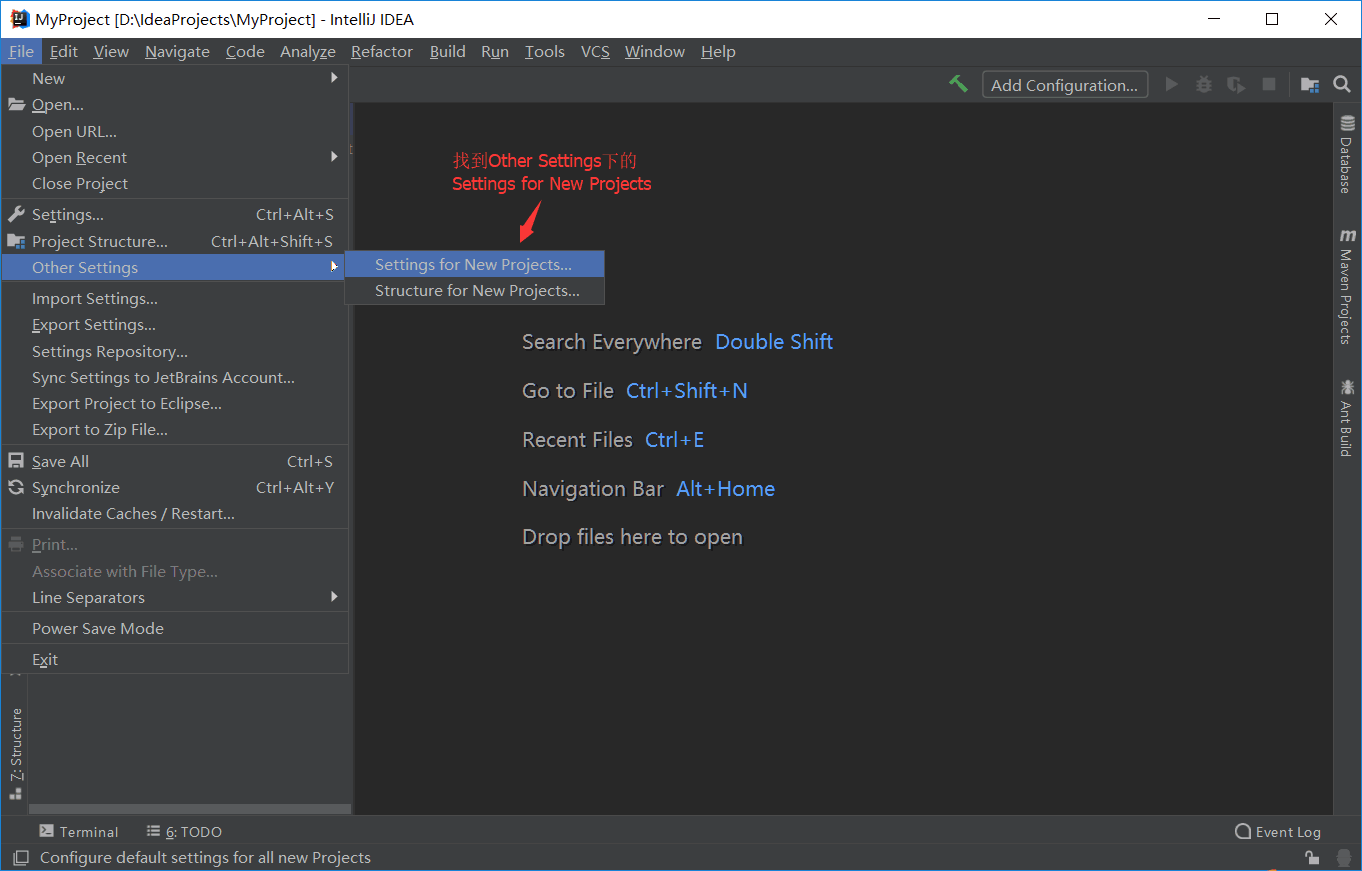Click the Stop process icon
This screenshot has width=1362, height=871.
coord(1270,84)
